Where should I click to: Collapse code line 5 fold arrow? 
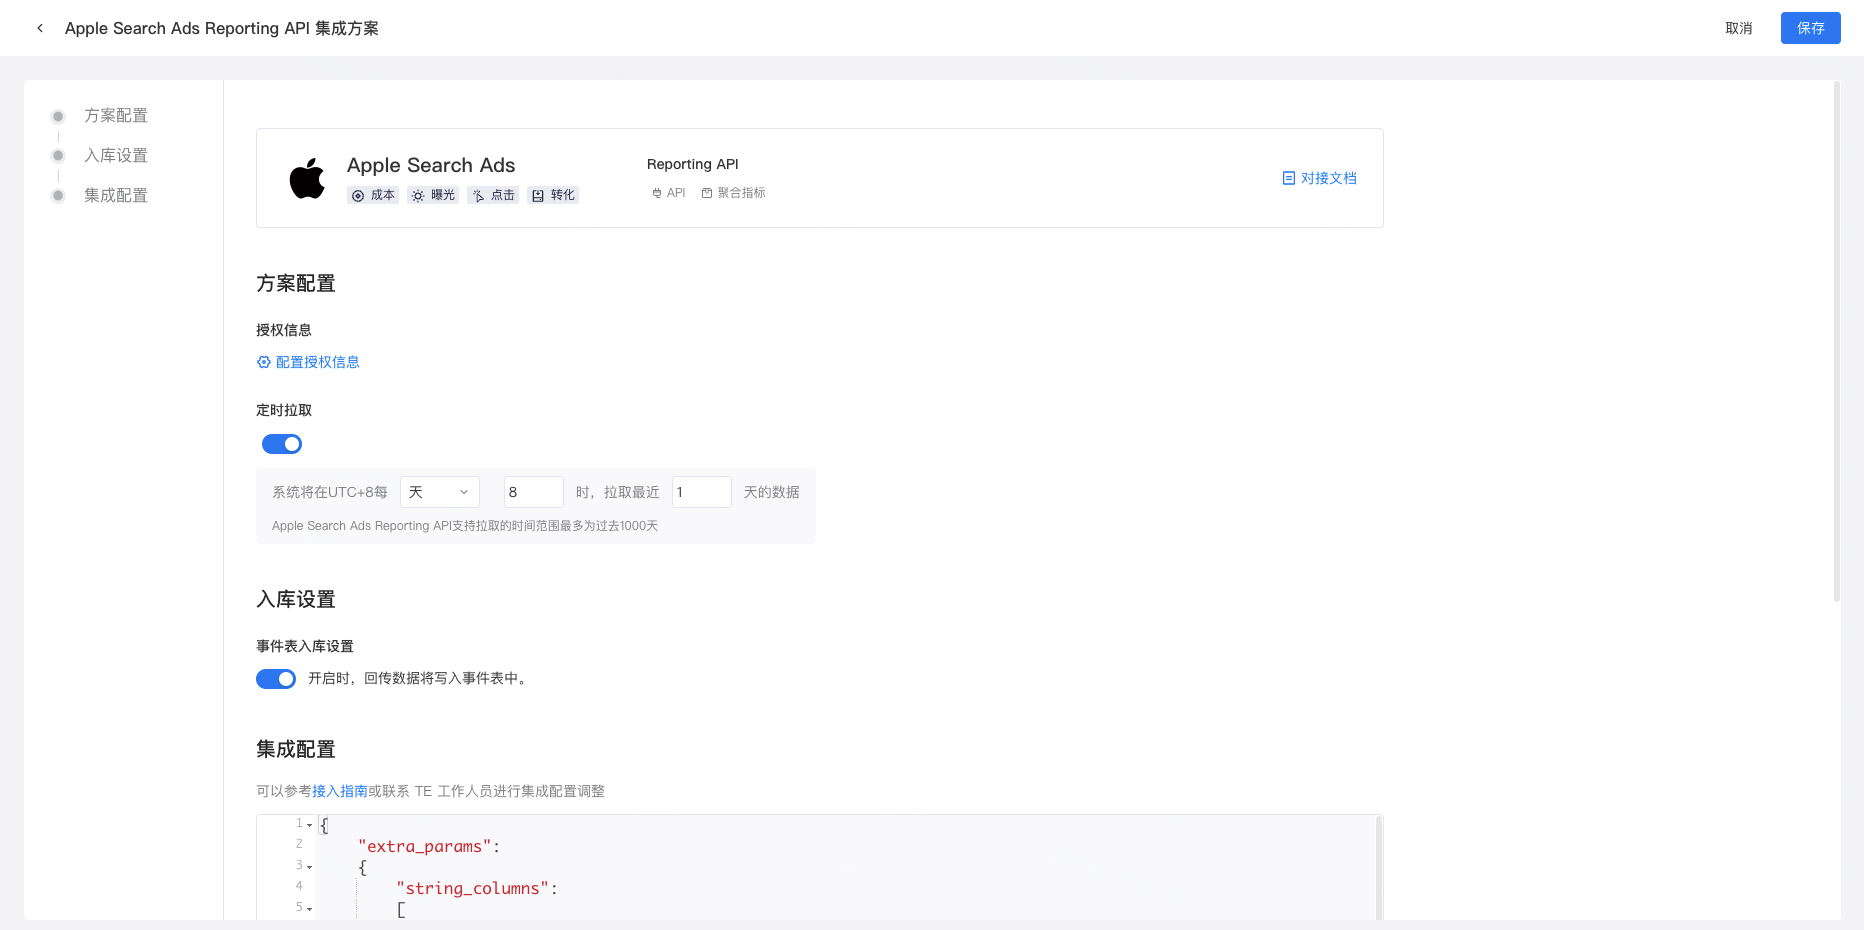click(x=310, y=909)
